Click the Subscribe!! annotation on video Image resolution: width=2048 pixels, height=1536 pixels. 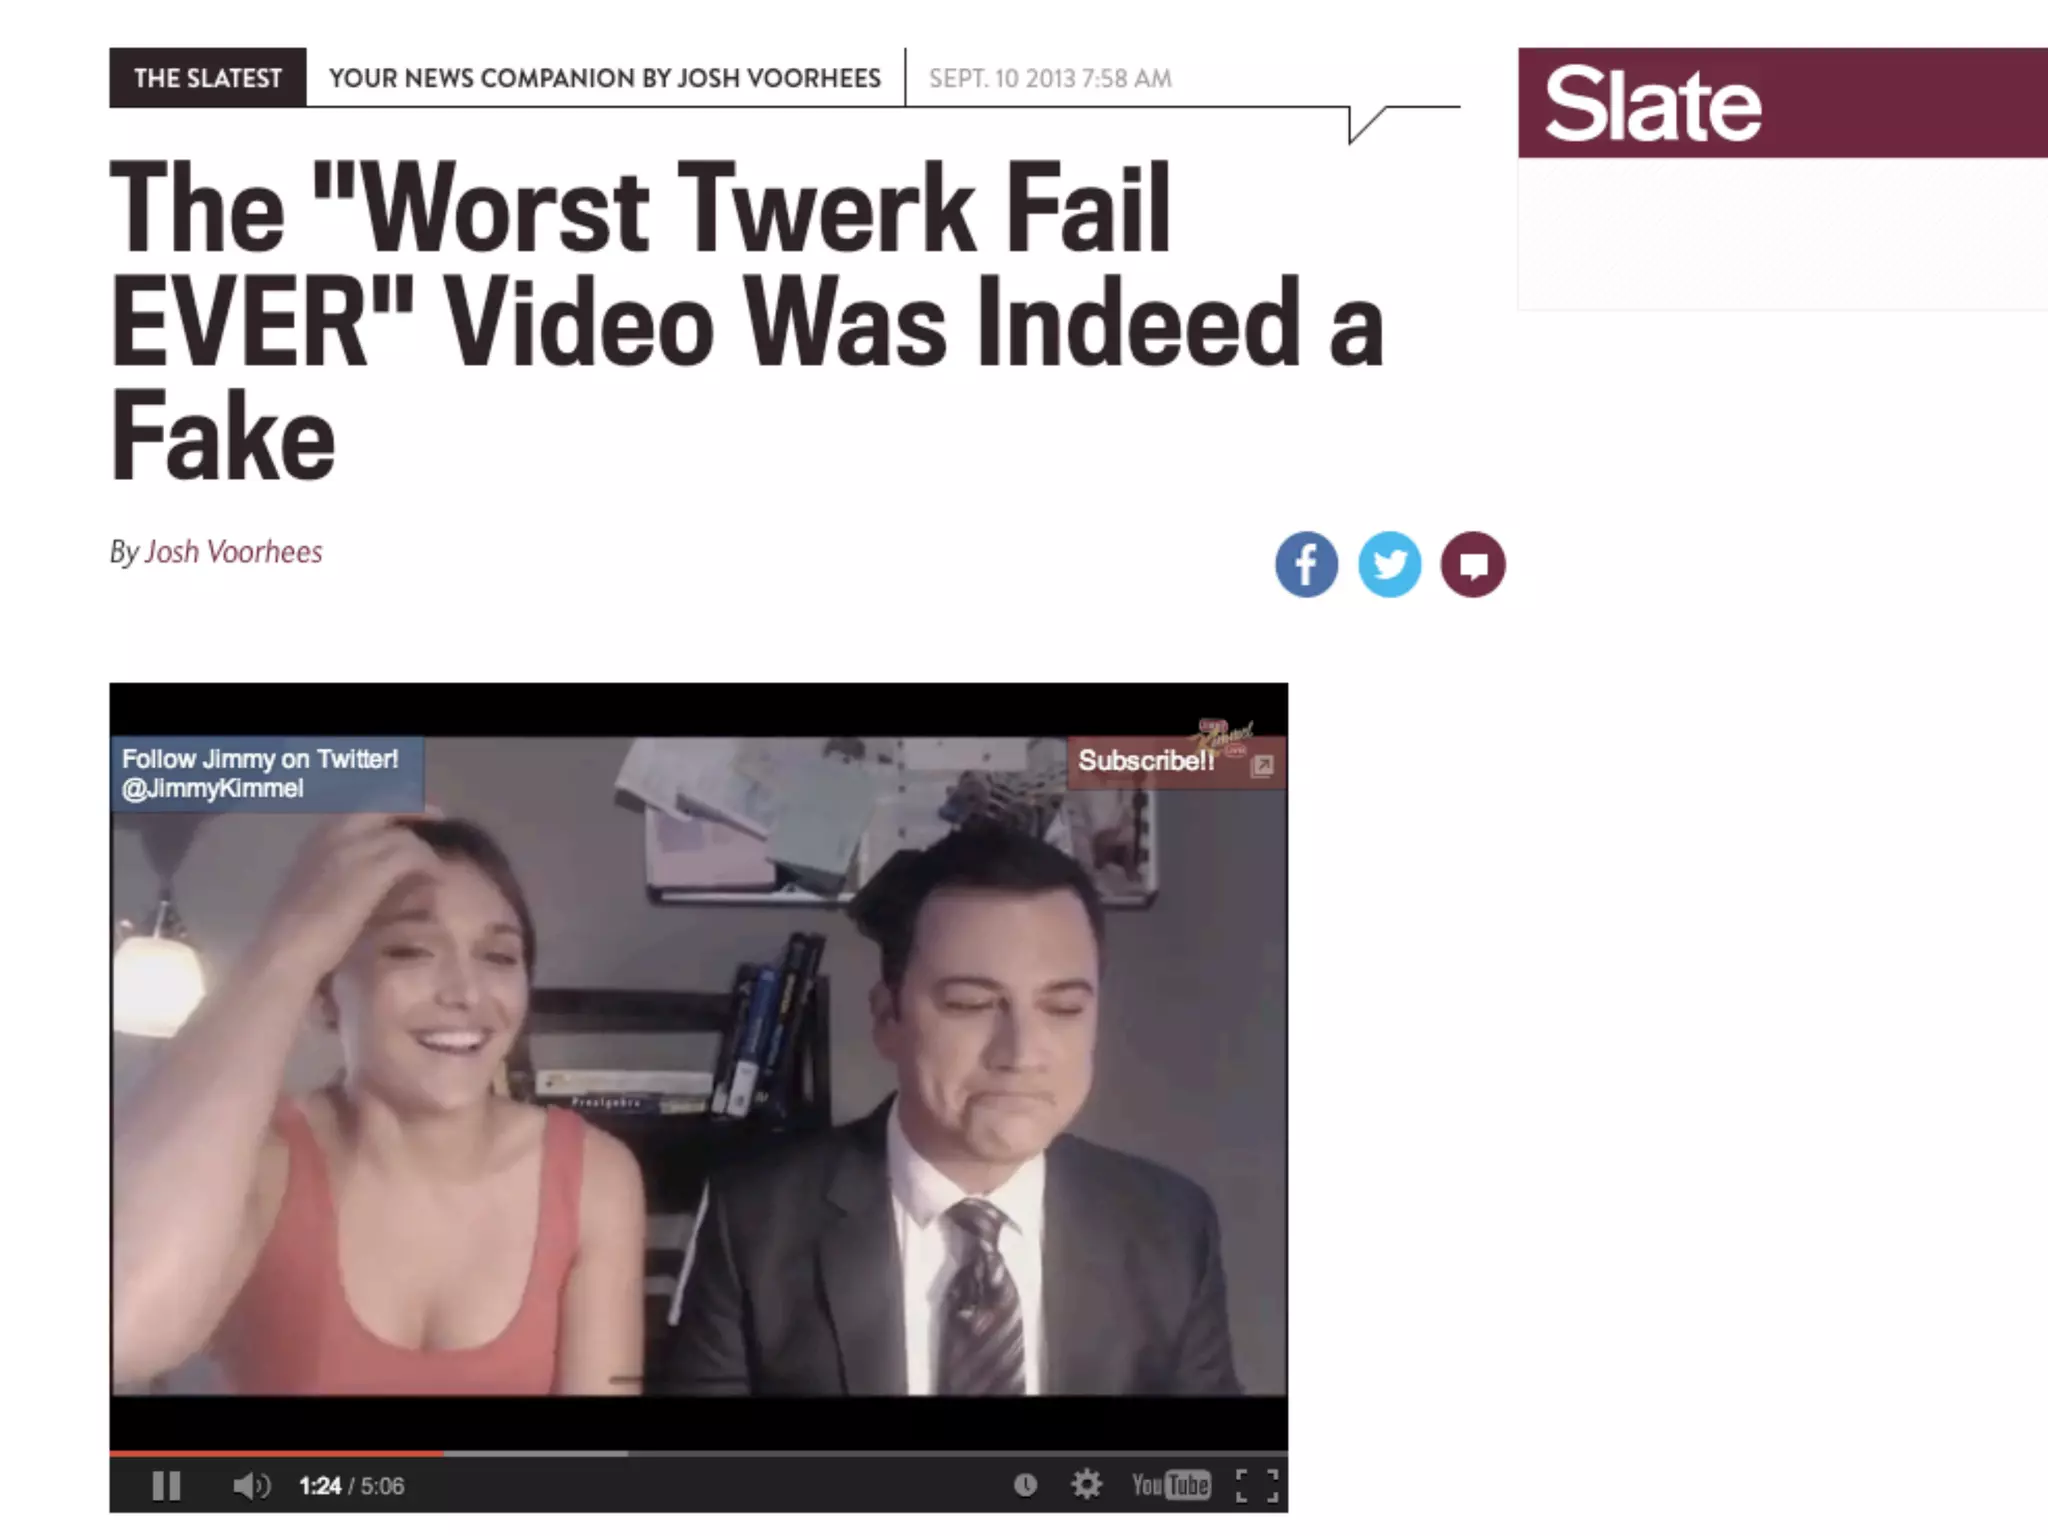(1146, 761)
